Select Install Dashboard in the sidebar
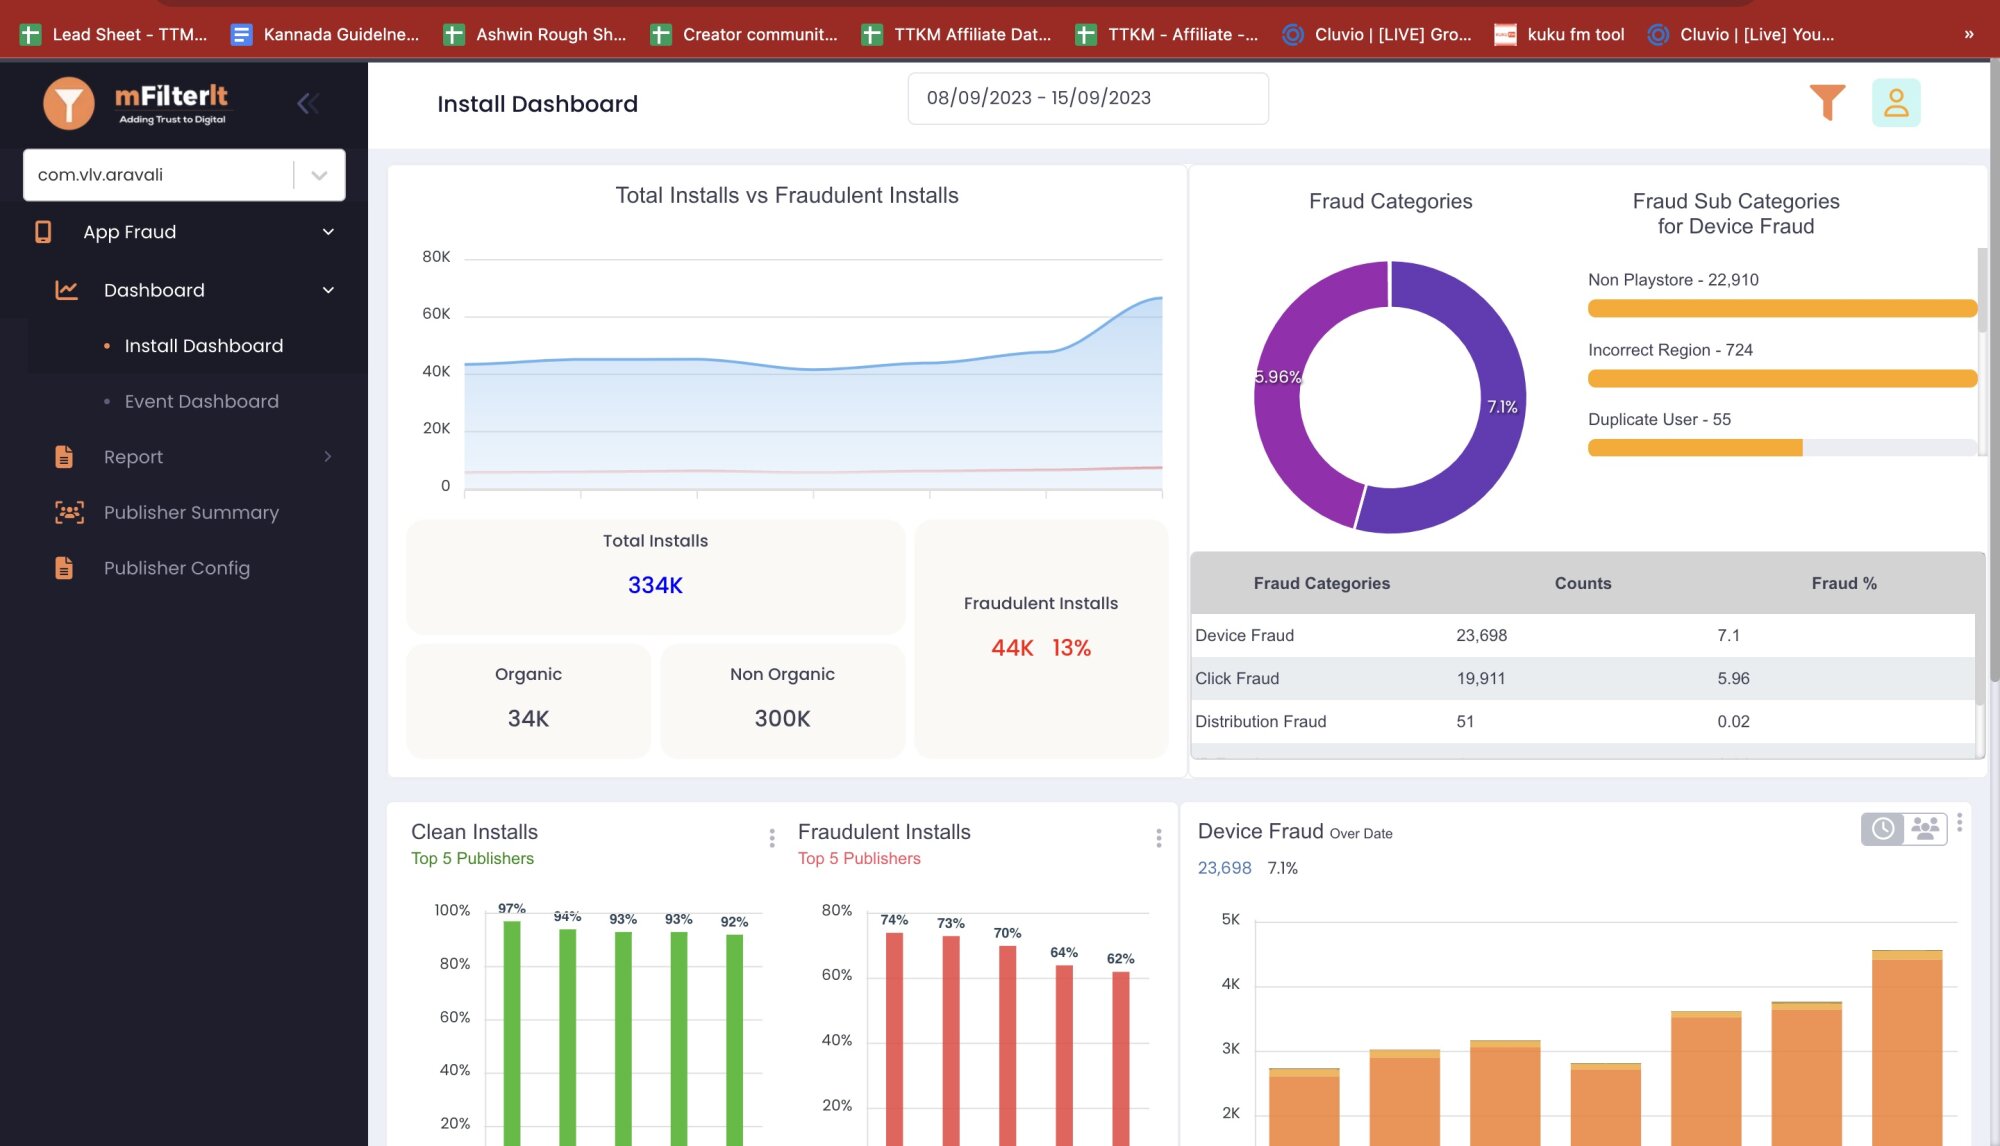 coord(204,346)
